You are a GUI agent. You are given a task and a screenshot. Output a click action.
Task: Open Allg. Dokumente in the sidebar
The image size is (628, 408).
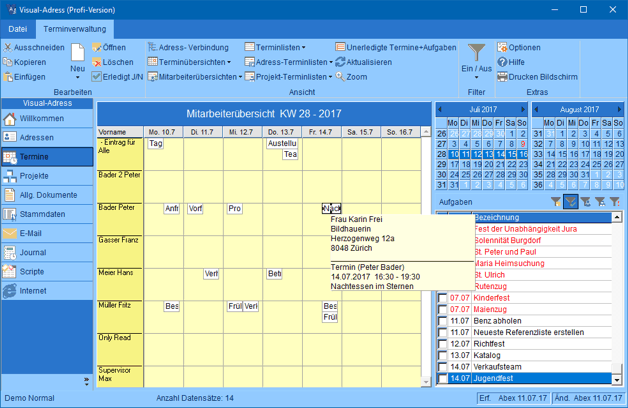coord(47,195)
